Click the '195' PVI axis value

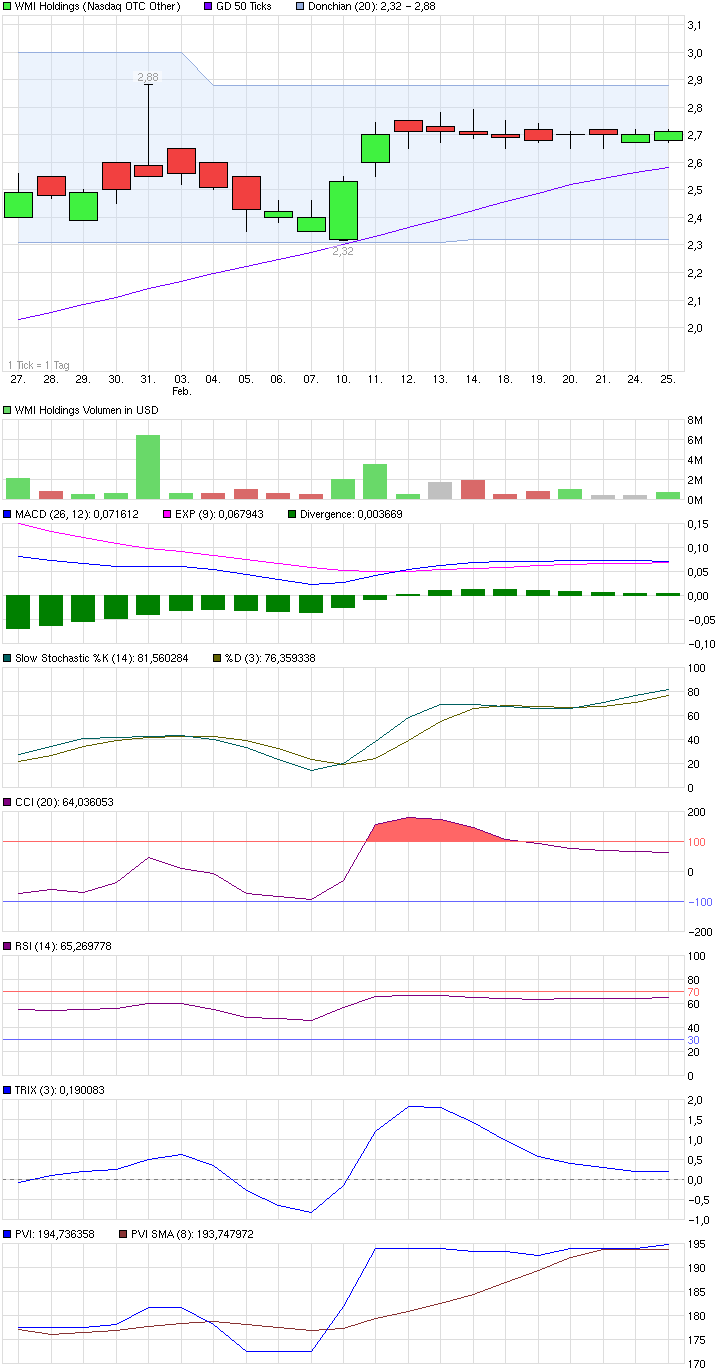(696, 1244)
